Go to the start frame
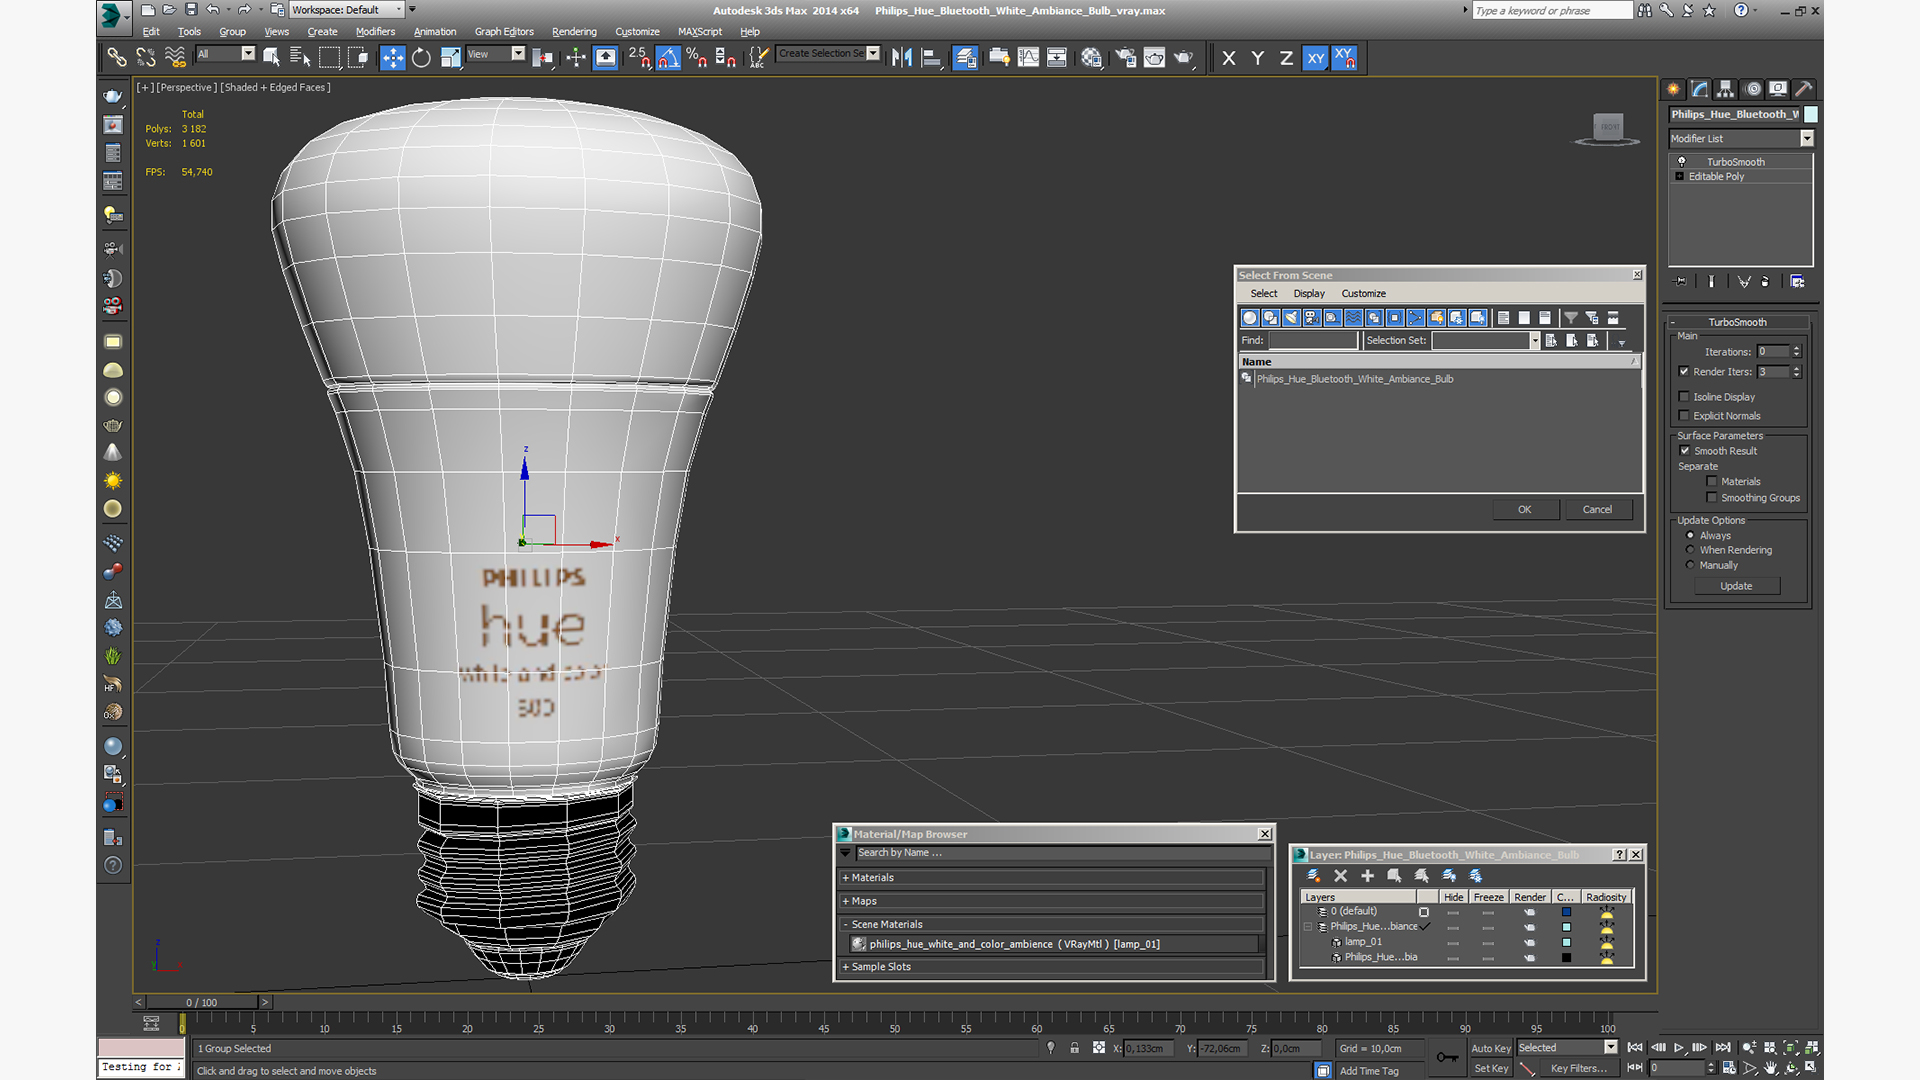 coord(1635,1048)
